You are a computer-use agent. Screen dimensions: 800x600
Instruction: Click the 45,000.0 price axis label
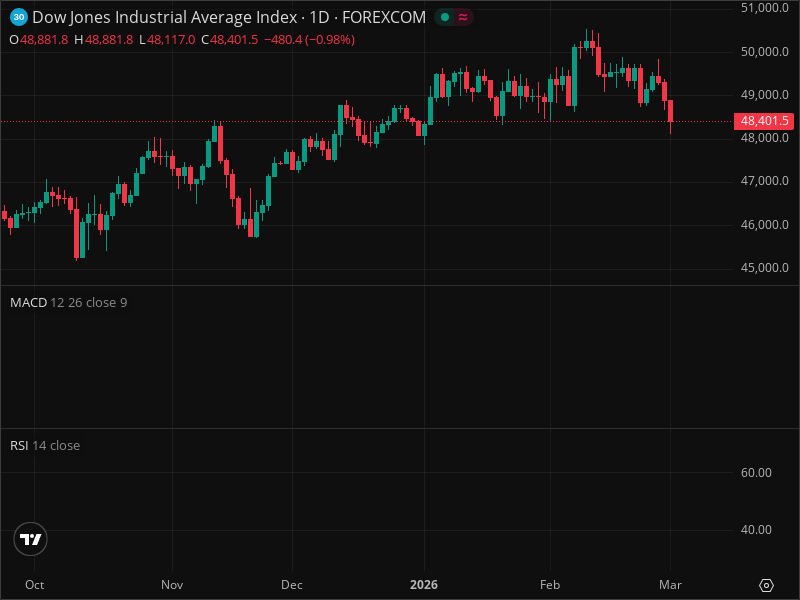click(x=764, y=268)
